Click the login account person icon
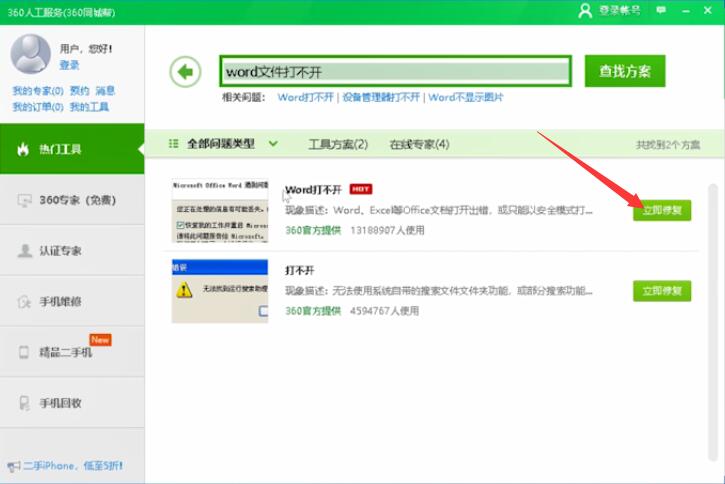The width and height of the screenshot is (725, 484). coord(585,10)
